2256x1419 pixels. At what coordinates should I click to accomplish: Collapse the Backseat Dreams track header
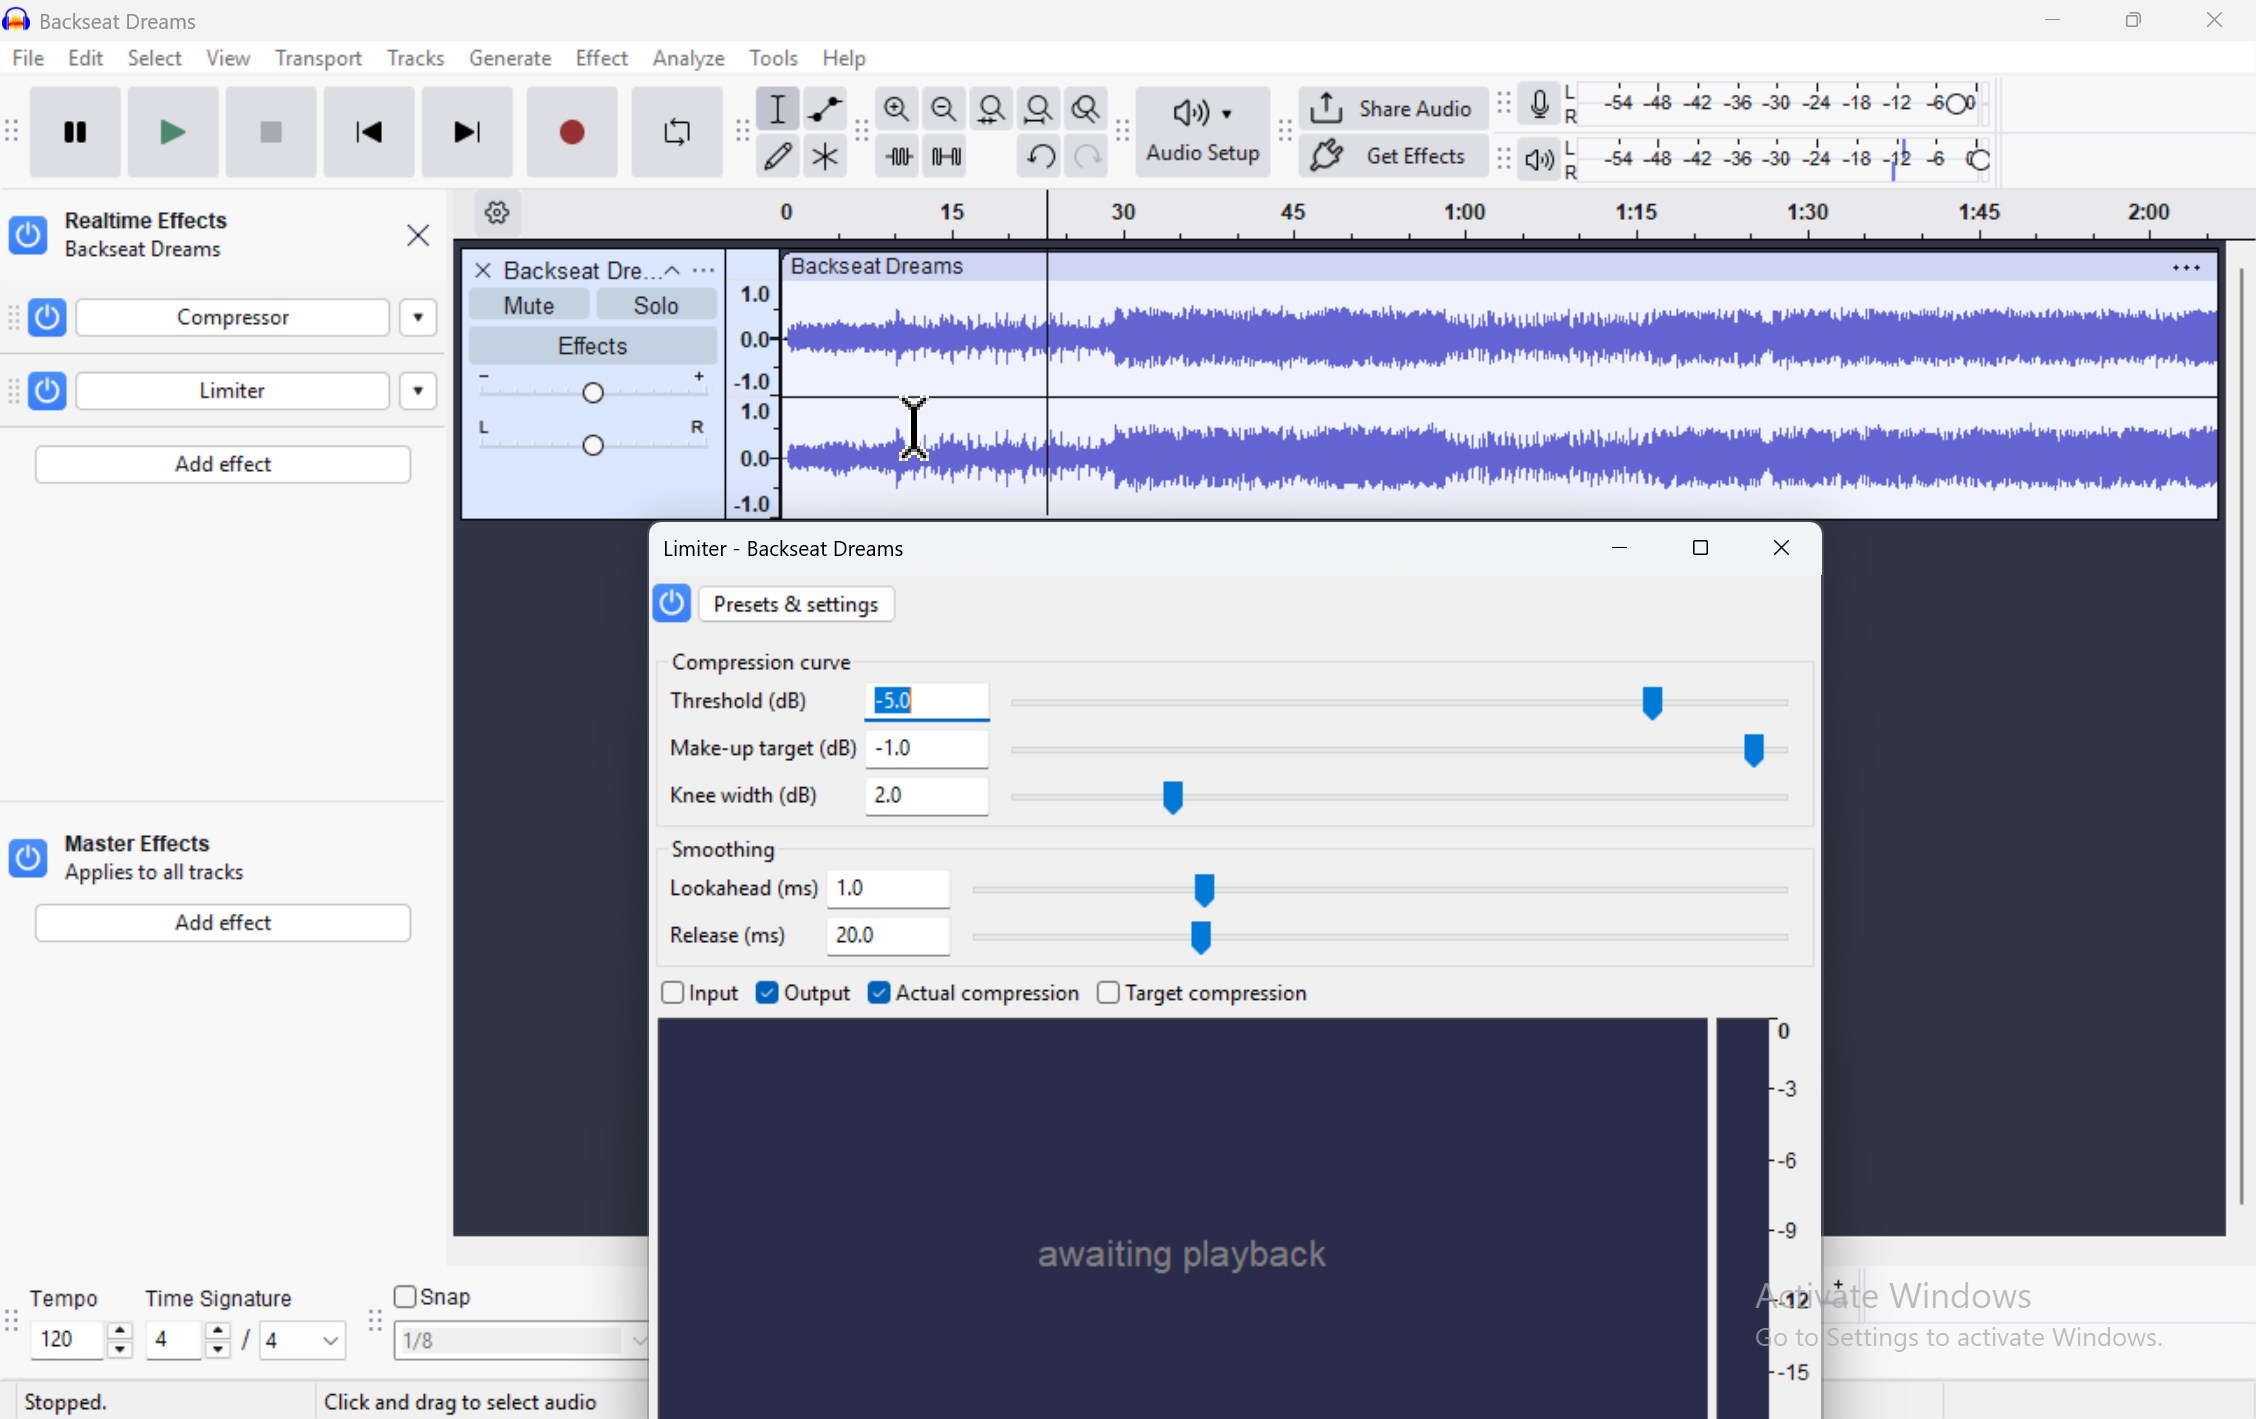[672, 270]
